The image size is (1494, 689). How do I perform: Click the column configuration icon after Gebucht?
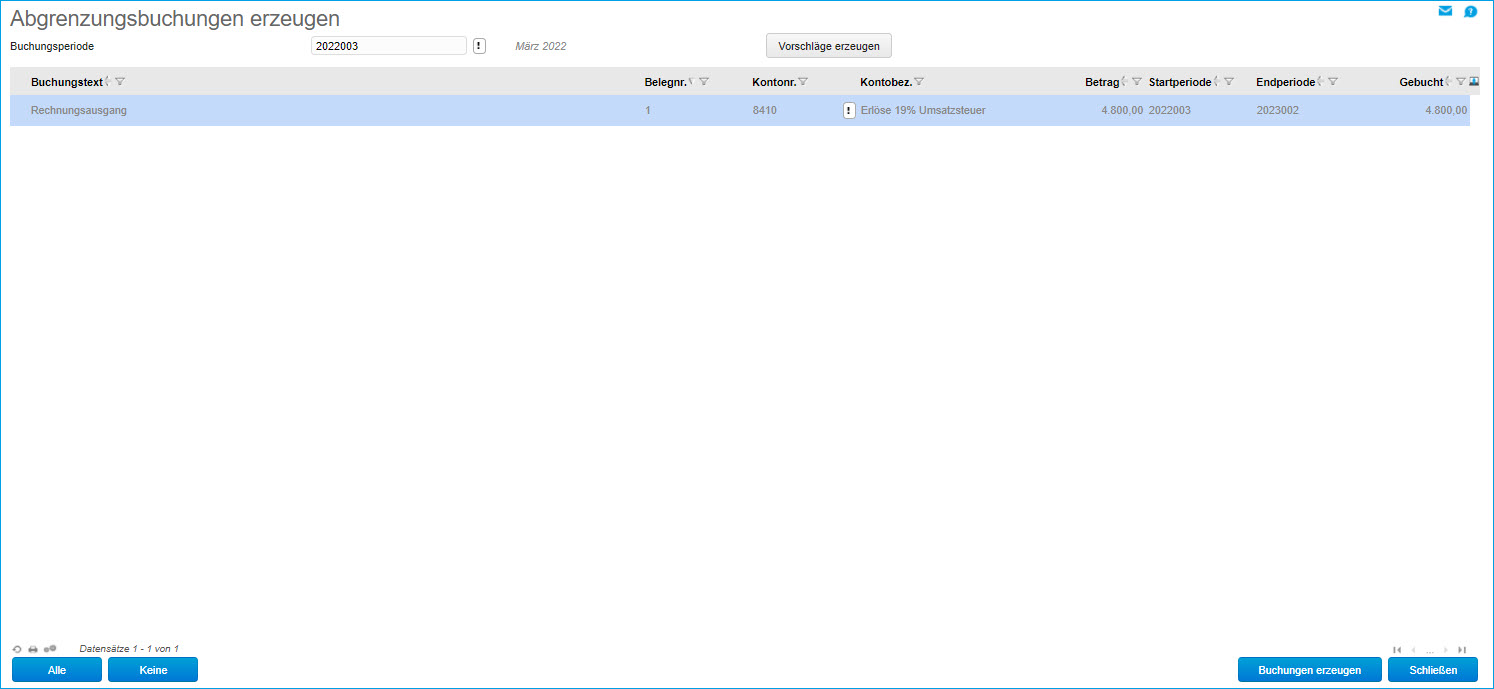coord(1474,81)
